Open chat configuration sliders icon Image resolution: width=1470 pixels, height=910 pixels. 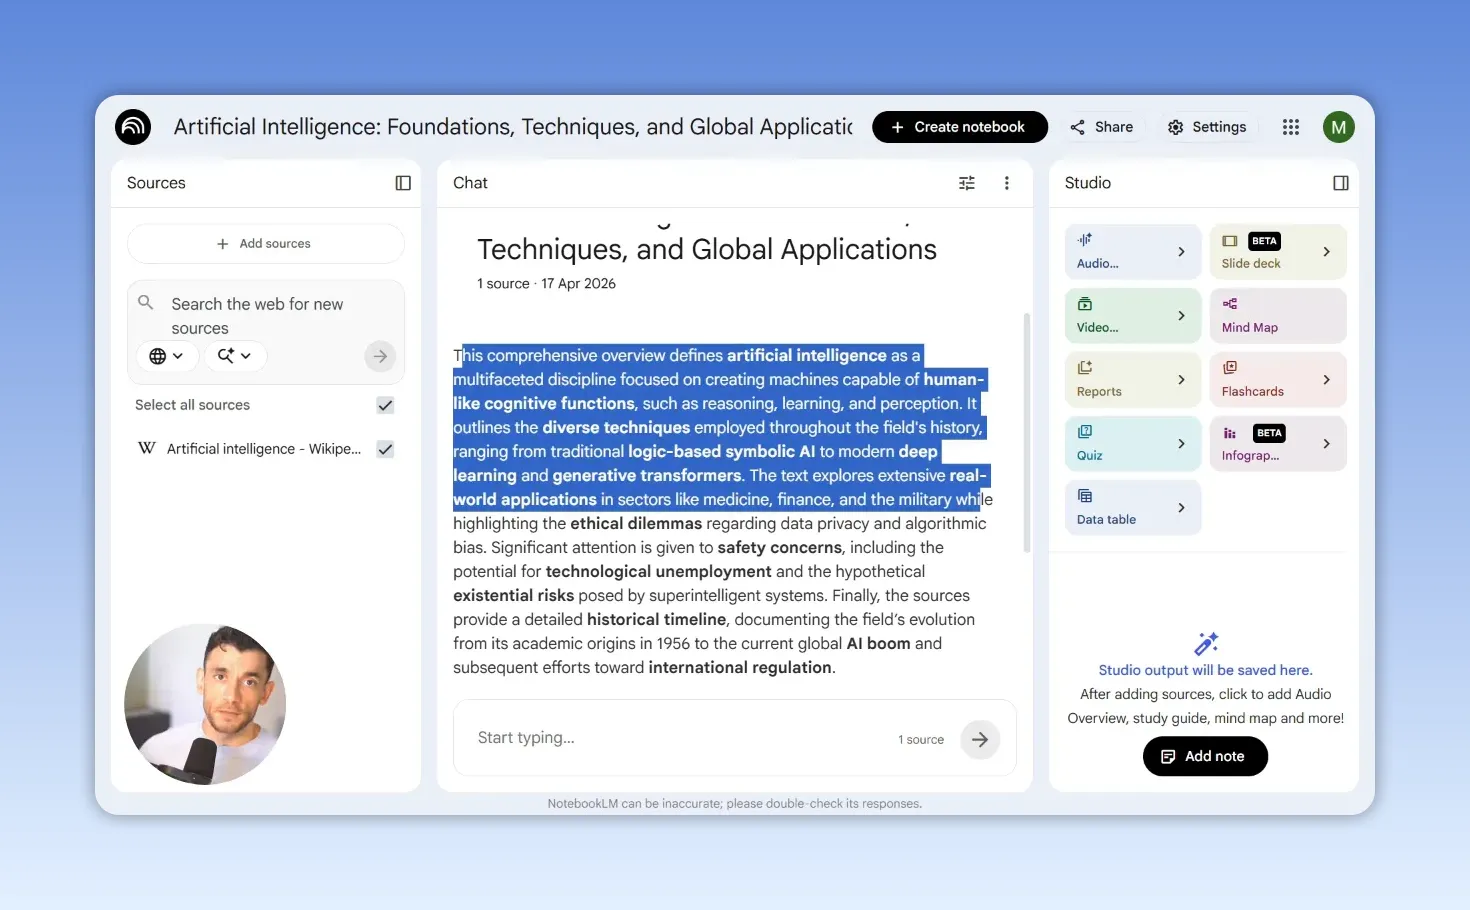click(x=967, y=183)
